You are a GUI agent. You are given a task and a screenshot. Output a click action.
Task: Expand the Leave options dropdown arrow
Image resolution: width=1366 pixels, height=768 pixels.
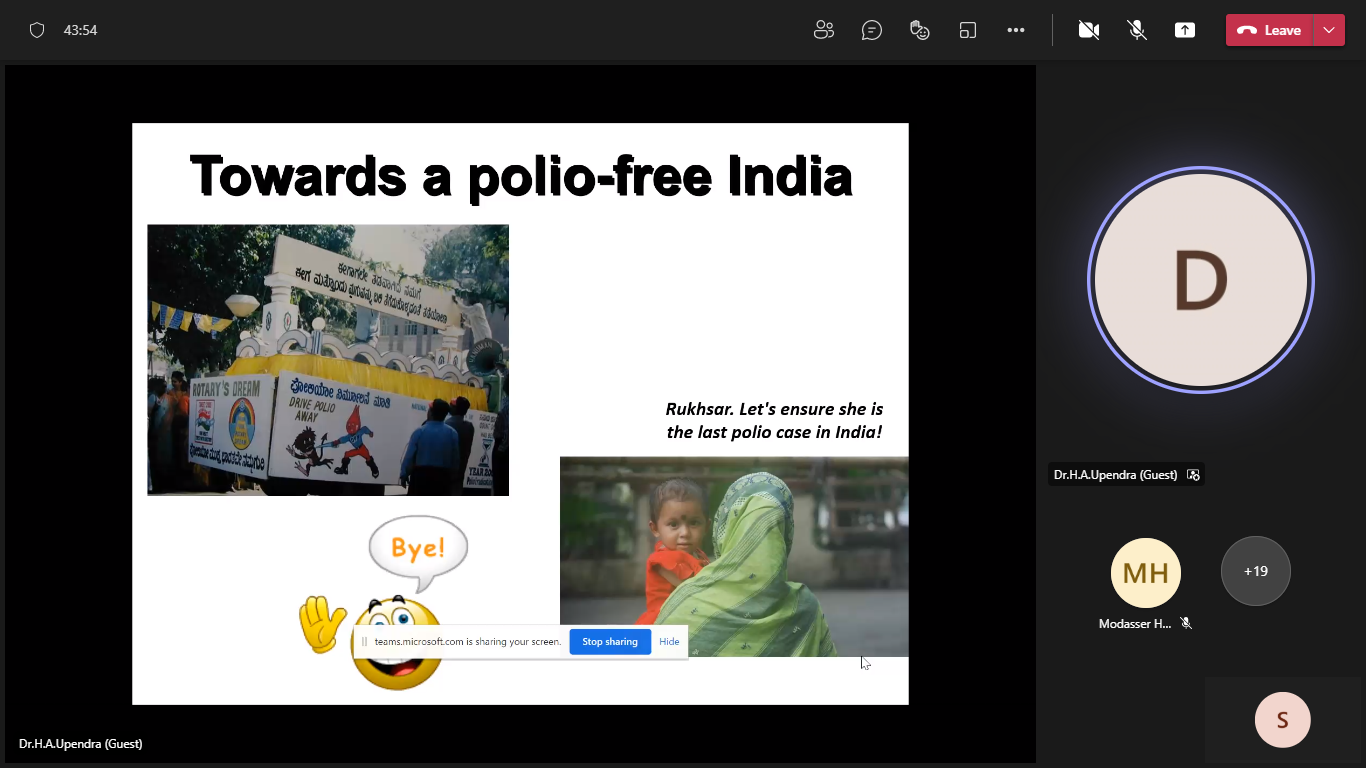click(1329, 30)
